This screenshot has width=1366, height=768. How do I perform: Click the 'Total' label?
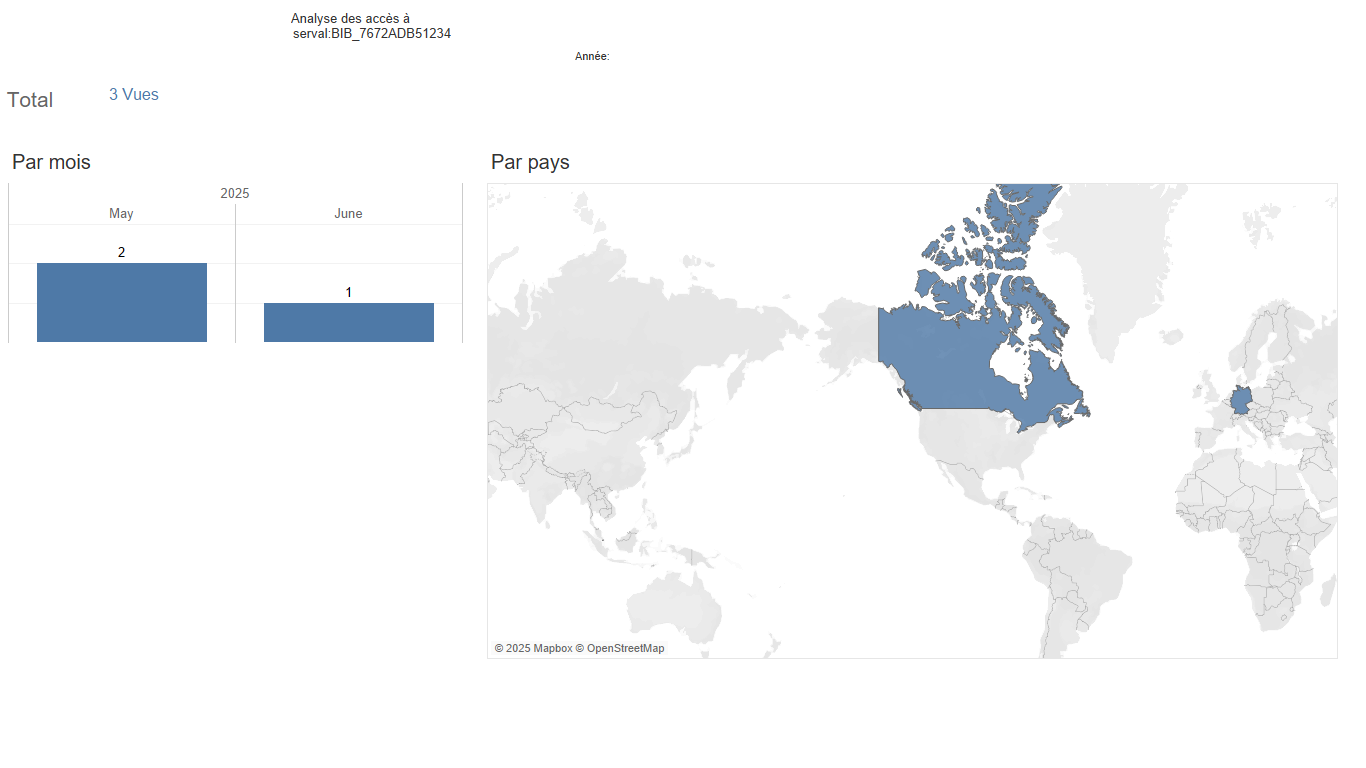pyautogui.click(x=30, y=100)
